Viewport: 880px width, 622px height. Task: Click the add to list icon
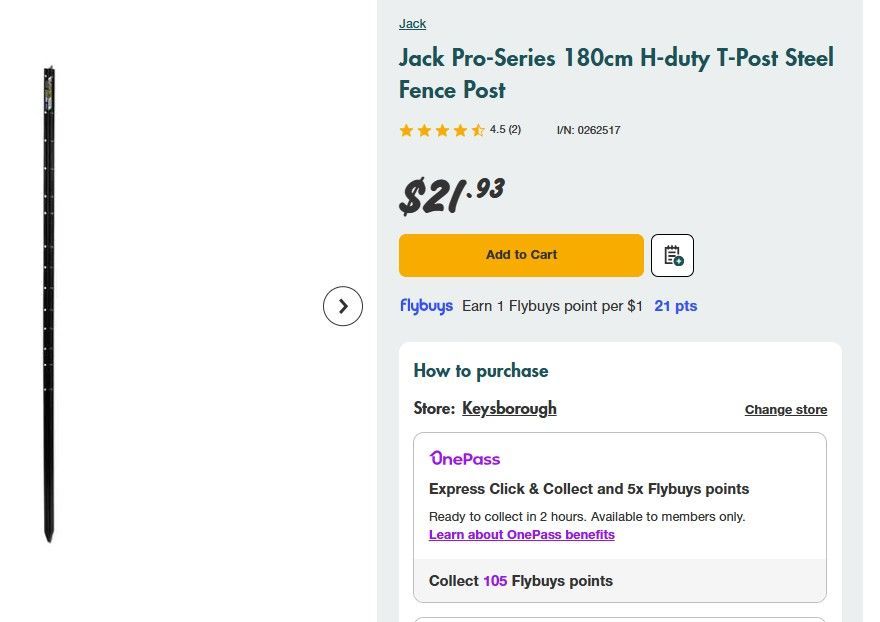[x=672, y=255]
